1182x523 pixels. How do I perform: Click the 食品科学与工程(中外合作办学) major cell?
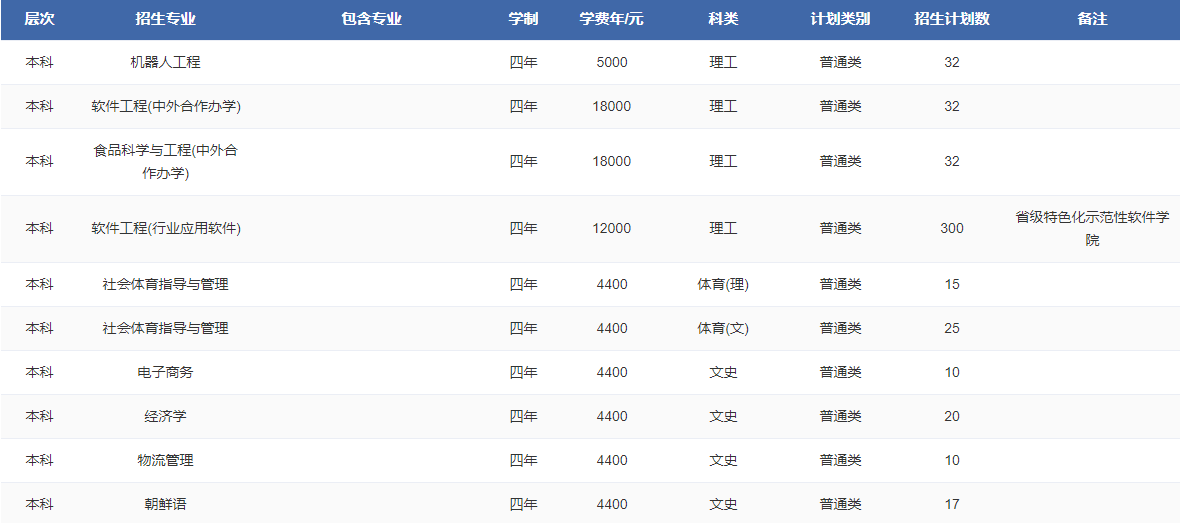[165, 161]
